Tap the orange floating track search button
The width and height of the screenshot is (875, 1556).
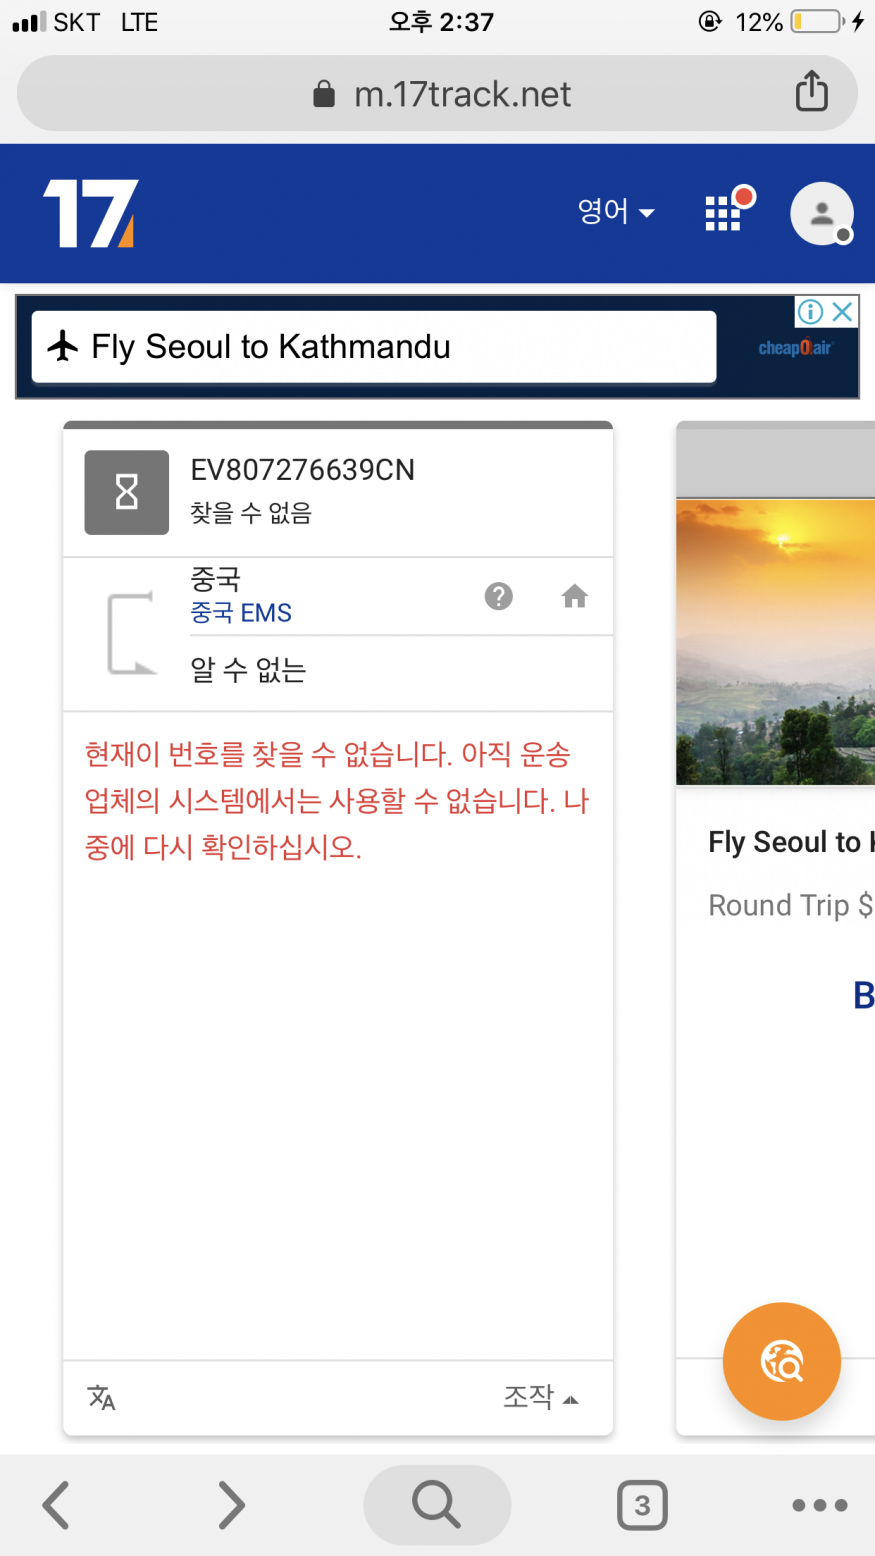coord(781,1361)
